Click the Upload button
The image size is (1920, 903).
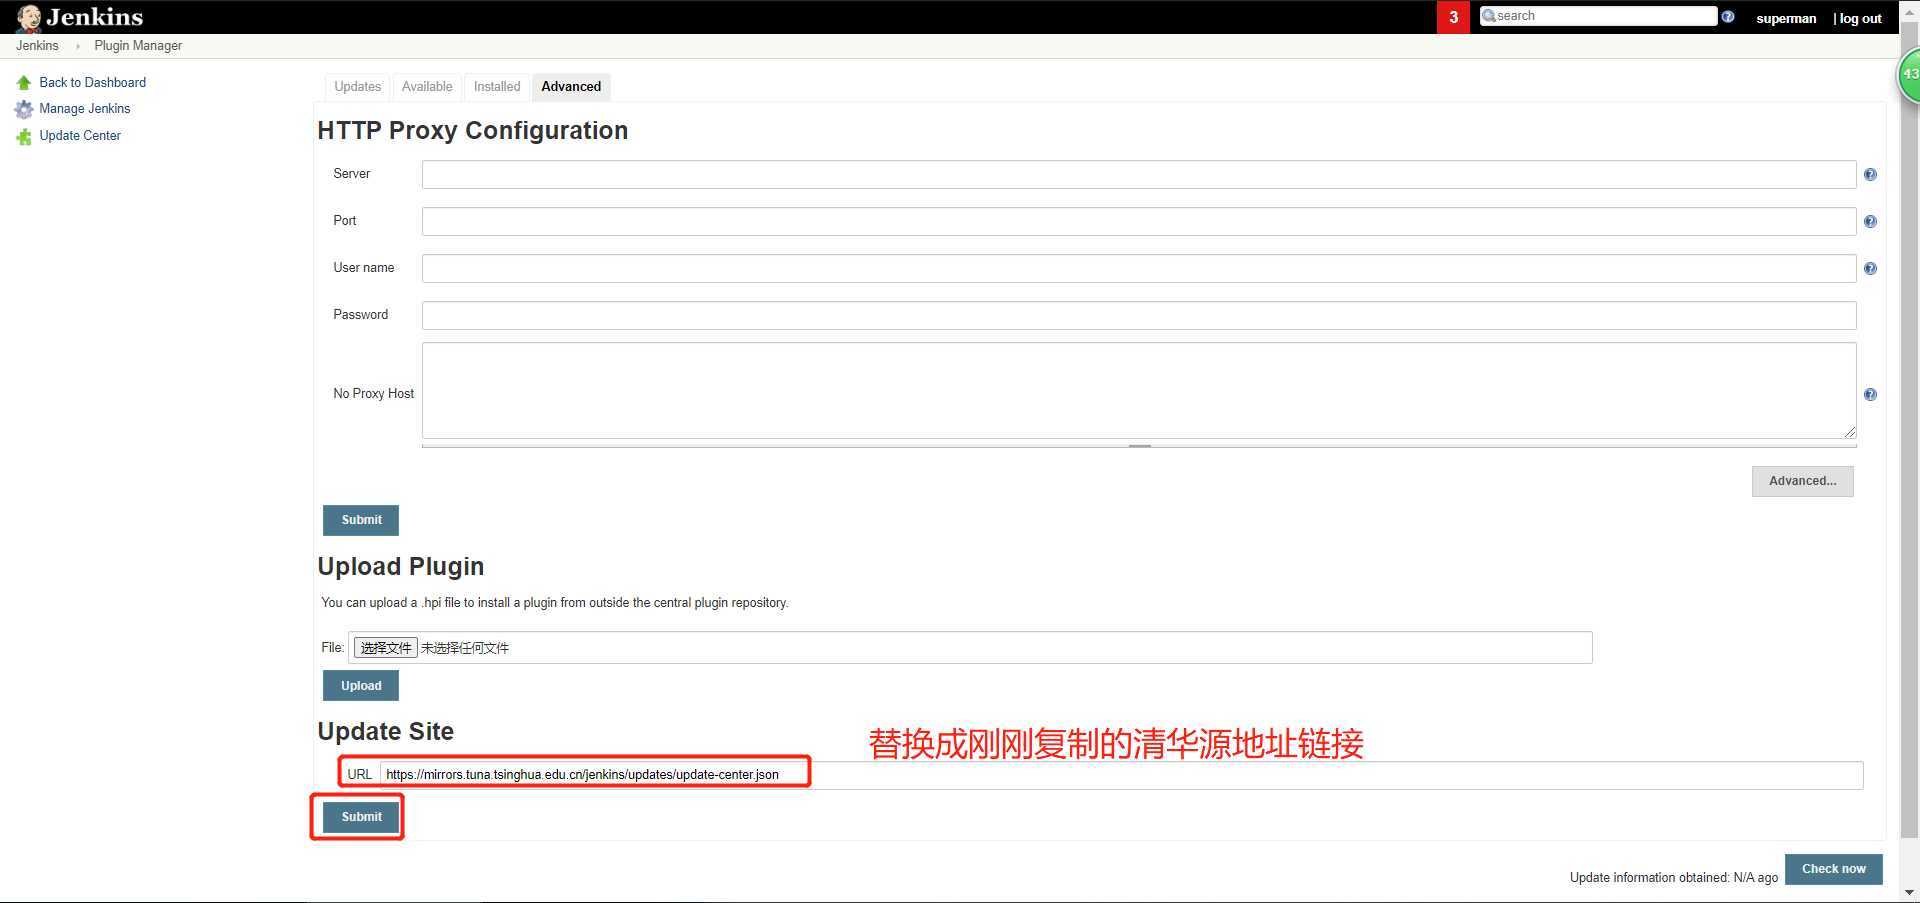[x=361, y=686]
